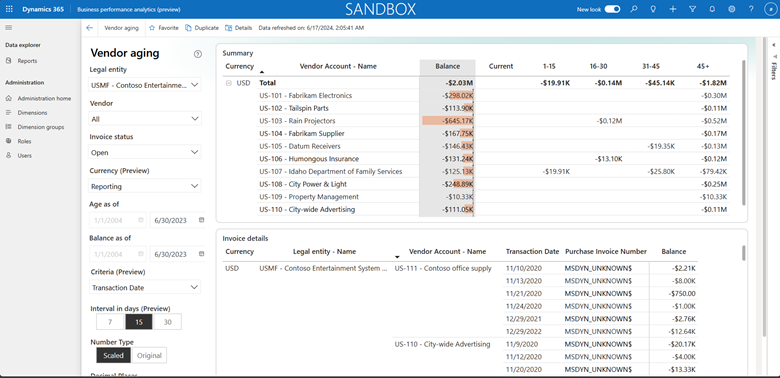780x378 pixels.
Task: Switch Number Type to Scaled
Action: [113, 356]
